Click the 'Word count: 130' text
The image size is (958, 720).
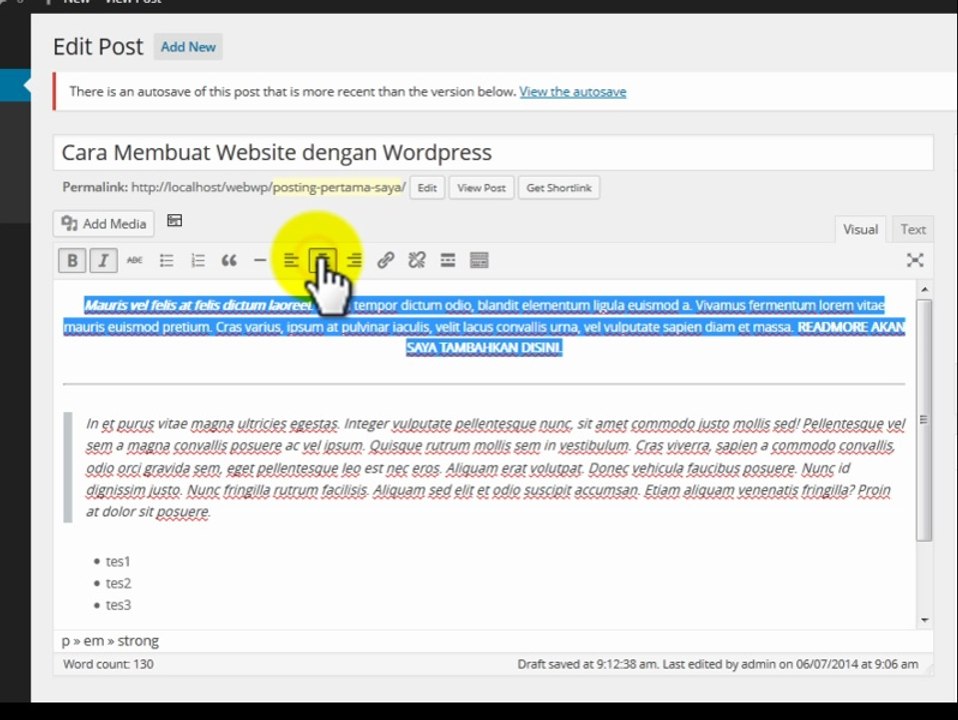[108, 664]
